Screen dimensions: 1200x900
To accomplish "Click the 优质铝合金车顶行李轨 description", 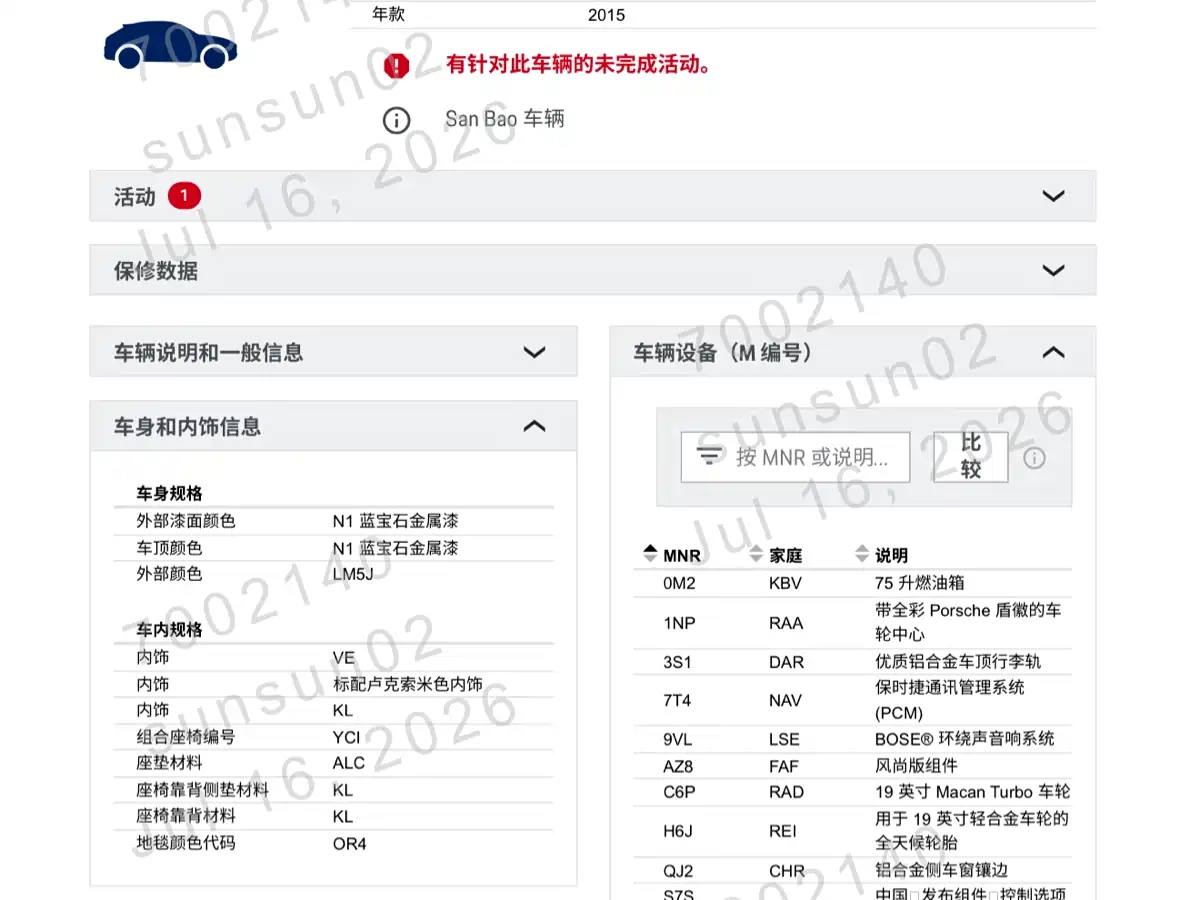I will [x=957, y=662].
